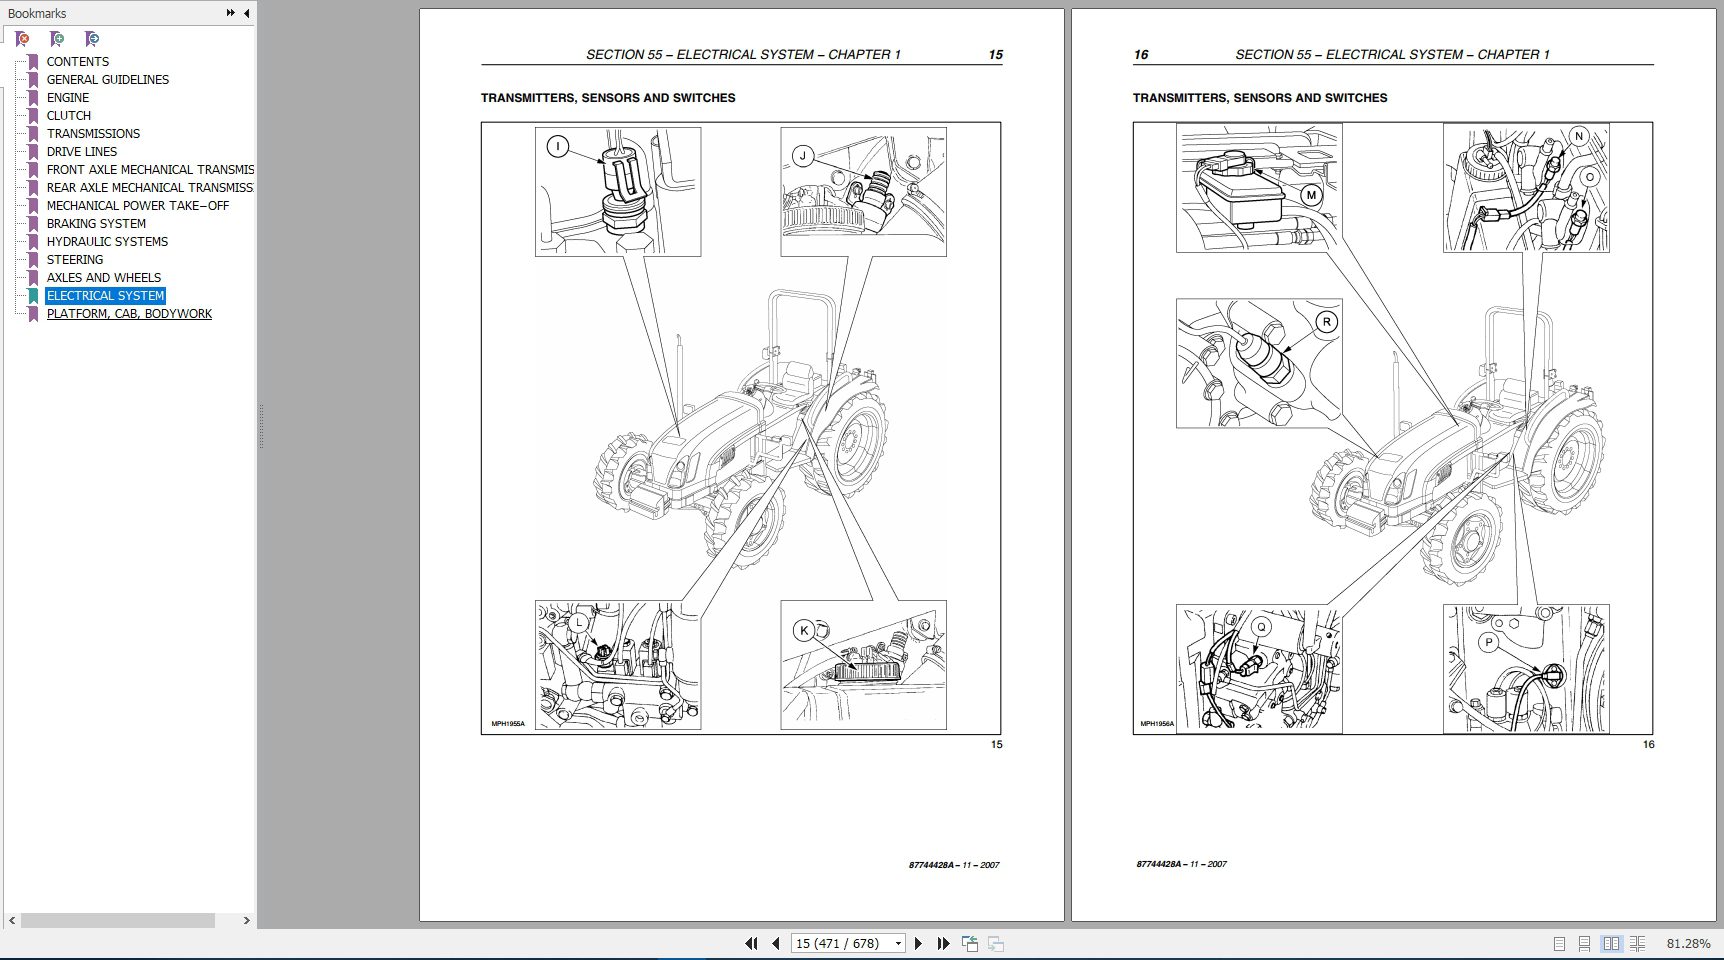Viewport: 1724px width, 960px height.
Task: Delete the selected bookmark
Action: point(22,38)
